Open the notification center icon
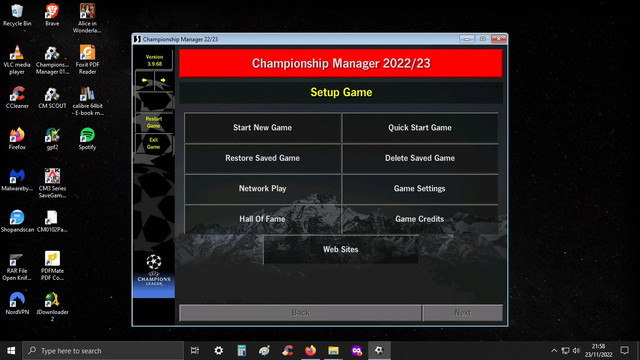This screenshot has width=640, height=360. point(624,351)
